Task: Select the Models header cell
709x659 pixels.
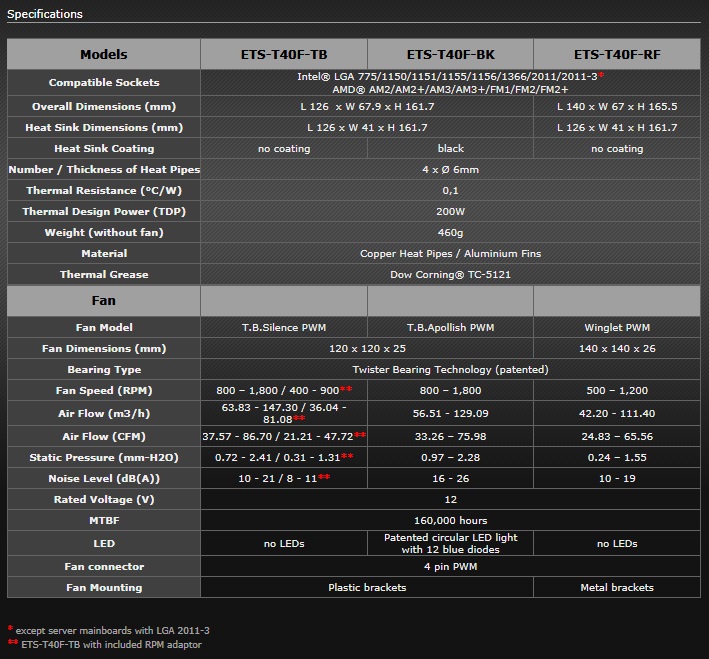Action: [x=104, y=54]
